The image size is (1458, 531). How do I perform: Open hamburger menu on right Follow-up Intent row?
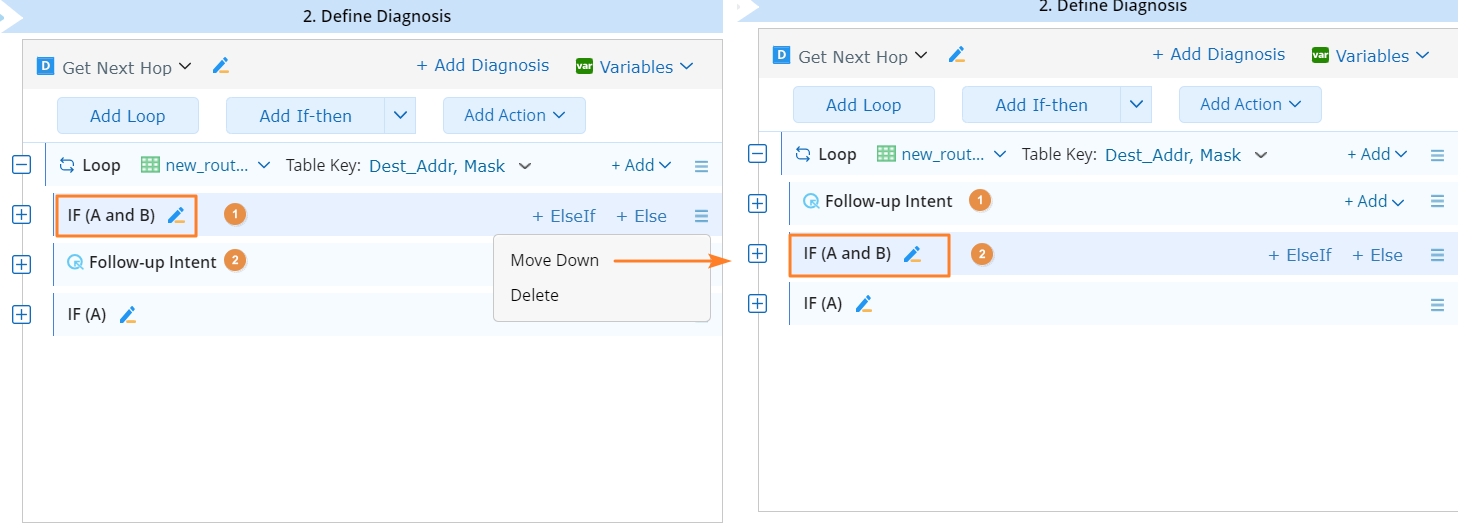pyautogui.click(x=1437, y=201)
